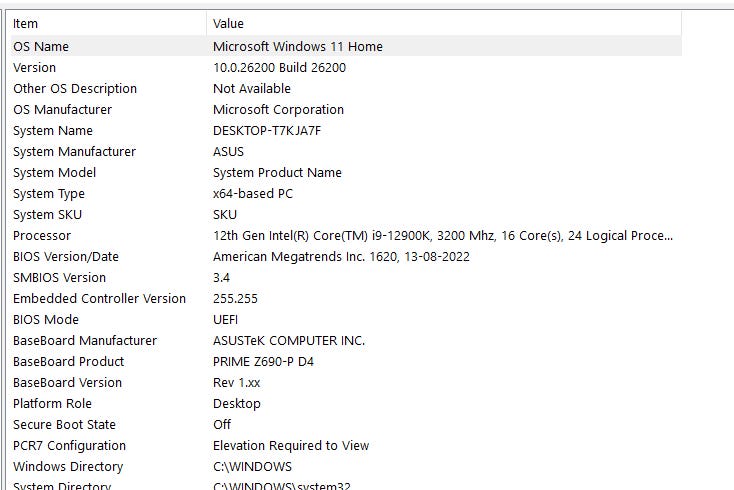Select the BaseBoard Manufacturer label
734x490 pixels.
85,341
